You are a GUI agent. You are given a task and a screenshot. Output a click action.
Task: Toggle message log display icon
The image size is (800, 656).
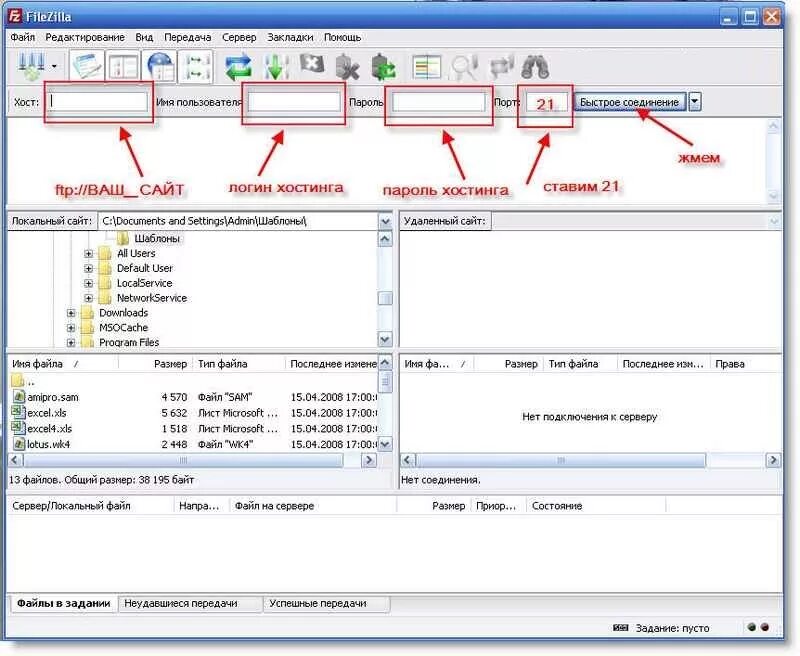[87, 66]
